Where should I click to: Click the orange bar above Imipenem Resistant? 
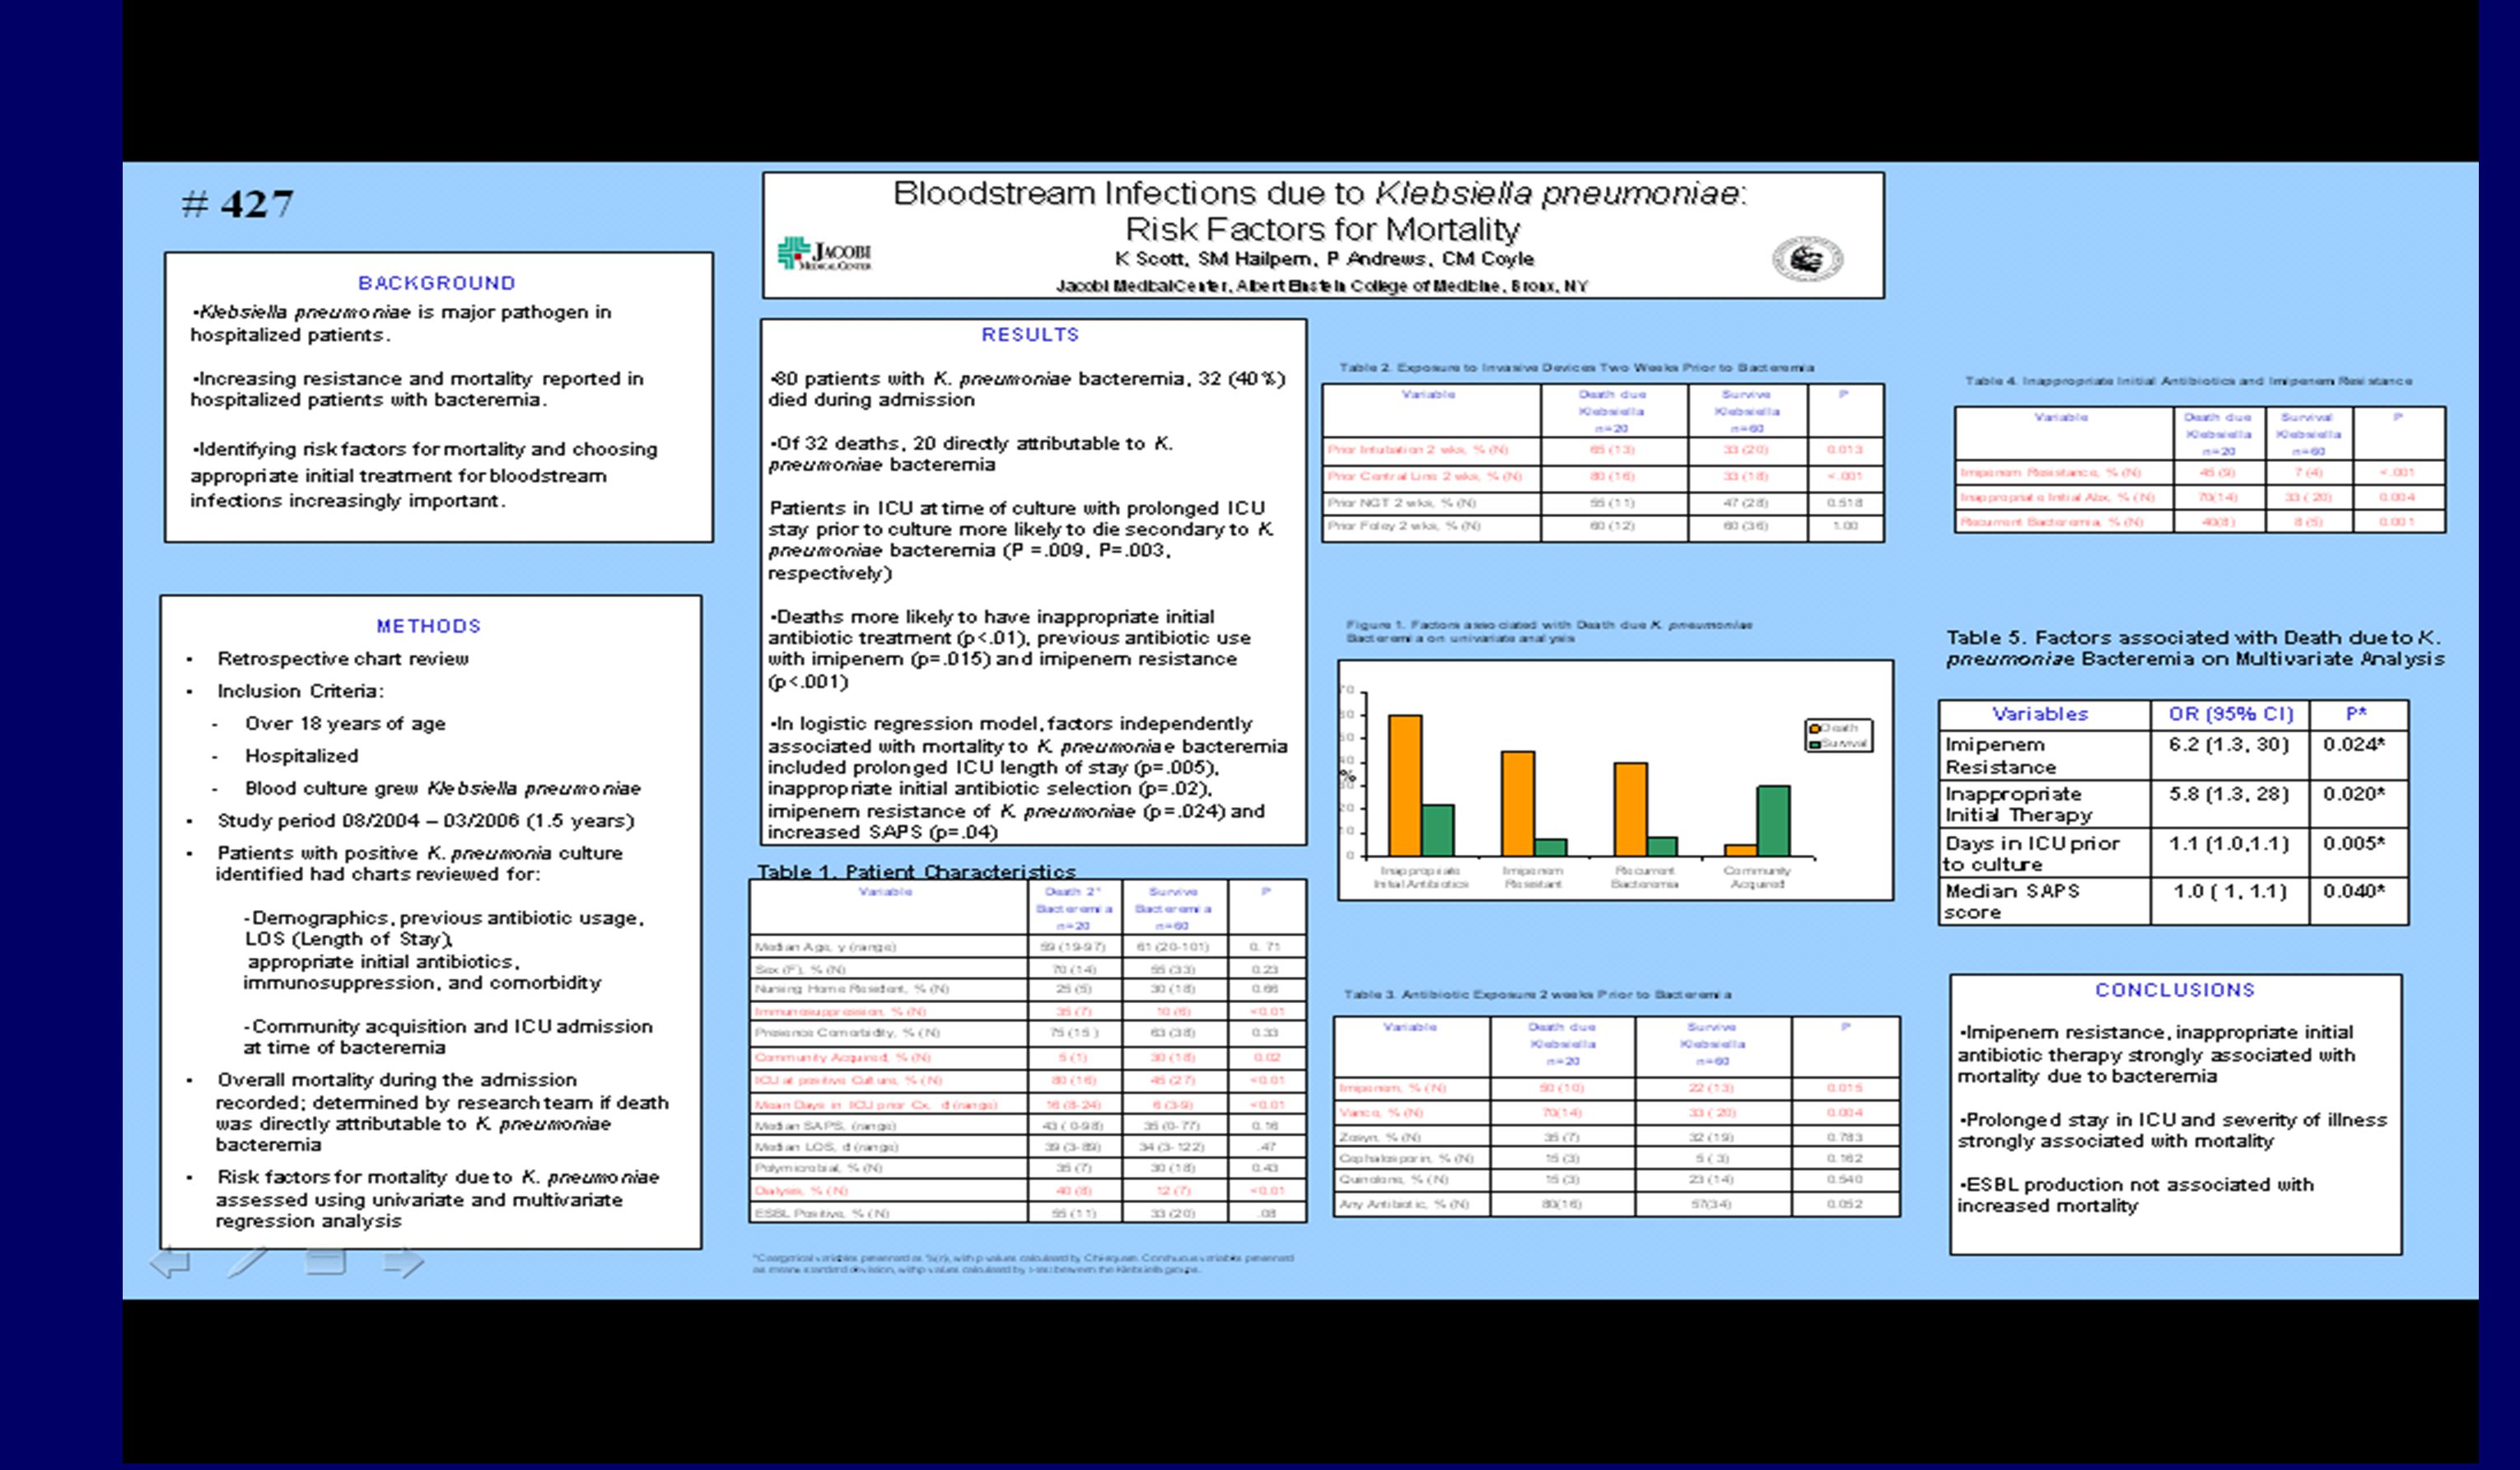(1518, 804)
